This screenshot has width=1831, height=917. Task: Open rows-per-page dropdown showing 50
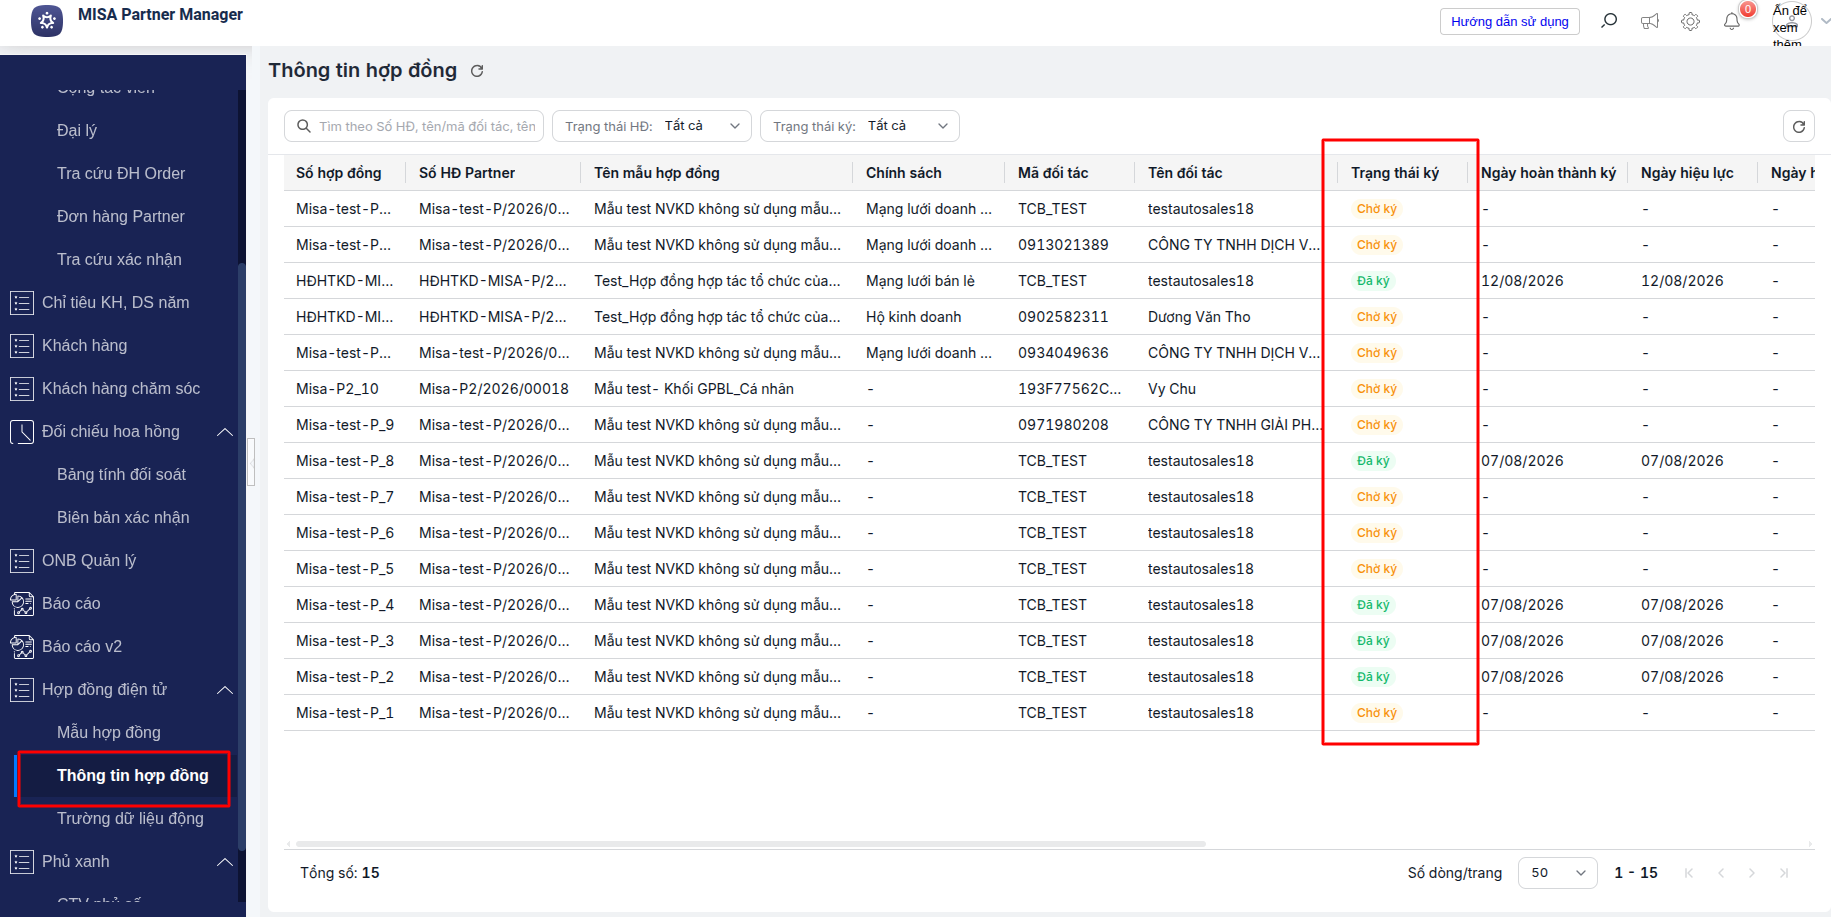(1558, 873)
